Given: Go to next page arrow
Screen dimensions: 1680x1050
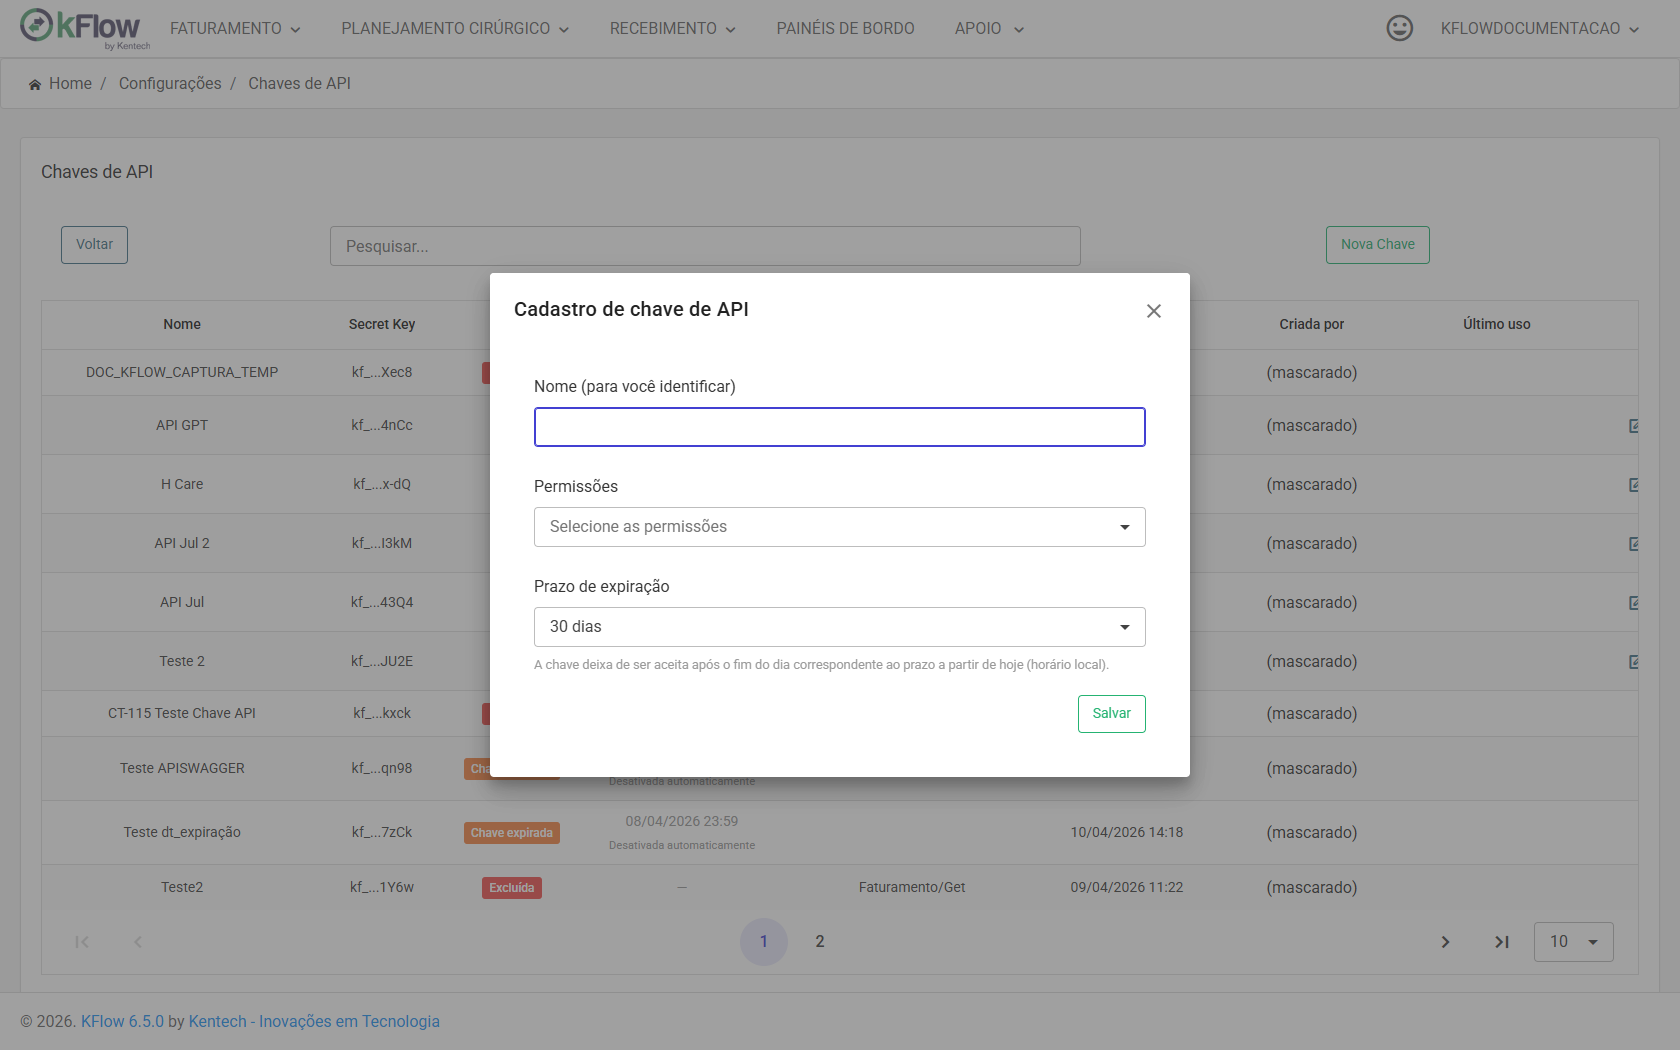Looking at the screenshot, I should tap(1445, 942).
